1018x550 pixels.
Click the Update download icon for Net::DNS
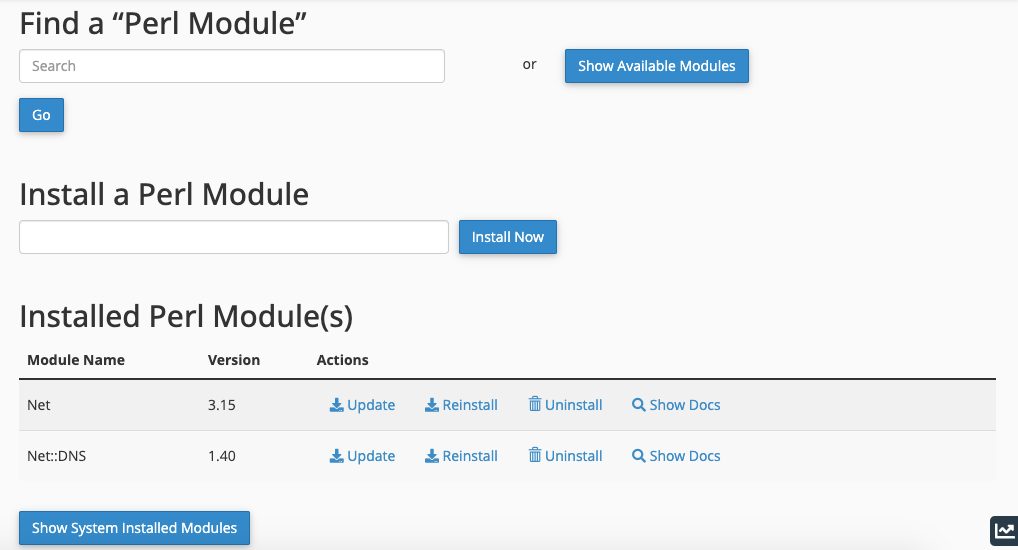[x=337, y=456]
